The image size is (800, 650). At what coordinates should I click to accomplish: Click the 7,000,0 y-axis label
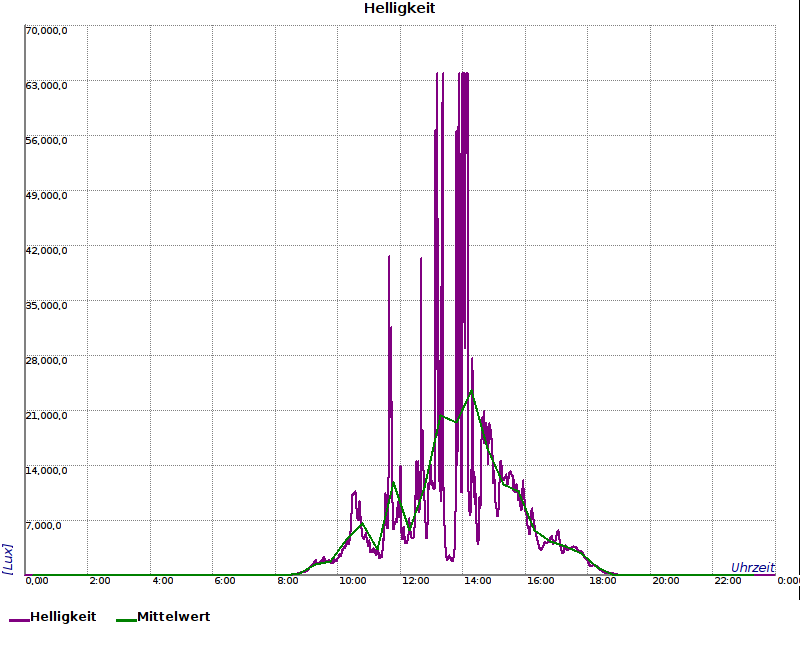(43, 526)
